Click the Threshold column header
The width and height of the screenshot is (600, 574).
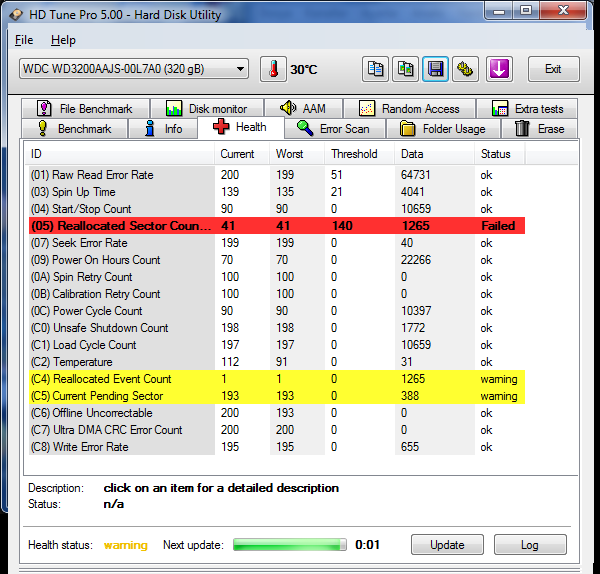[x=355, y=154]
